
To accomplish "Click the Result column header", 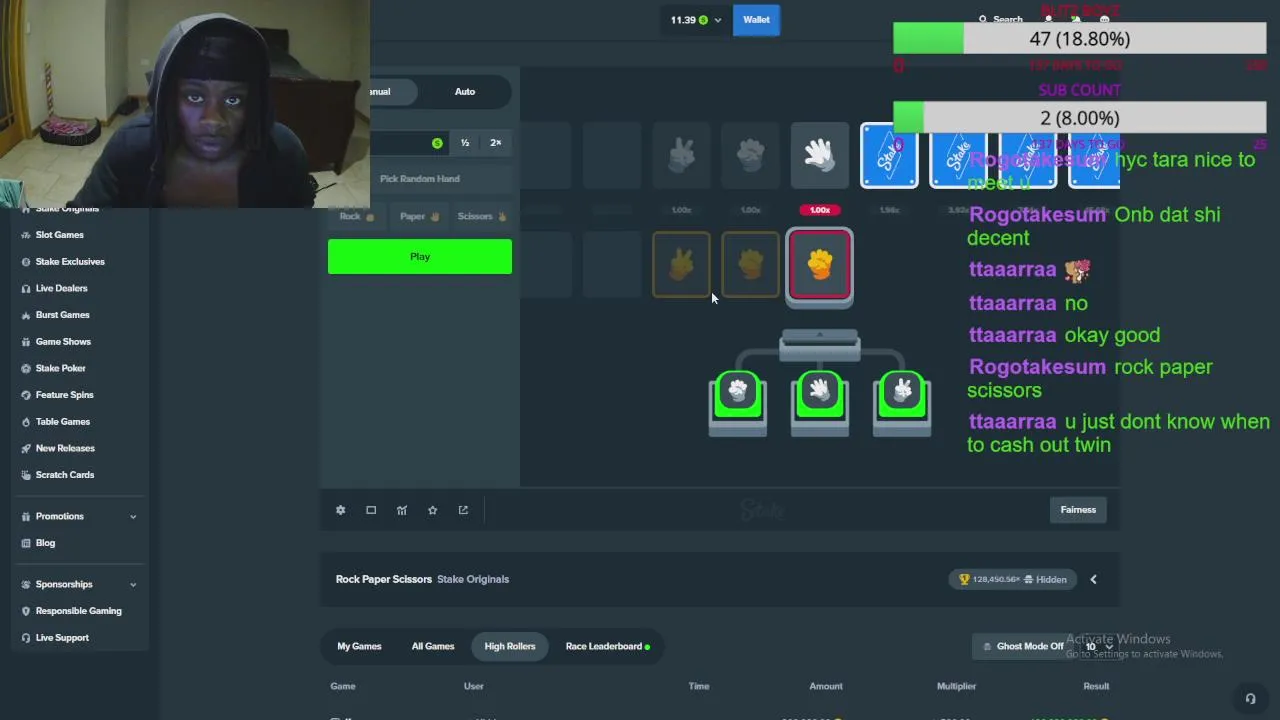I will point(1096,686).
